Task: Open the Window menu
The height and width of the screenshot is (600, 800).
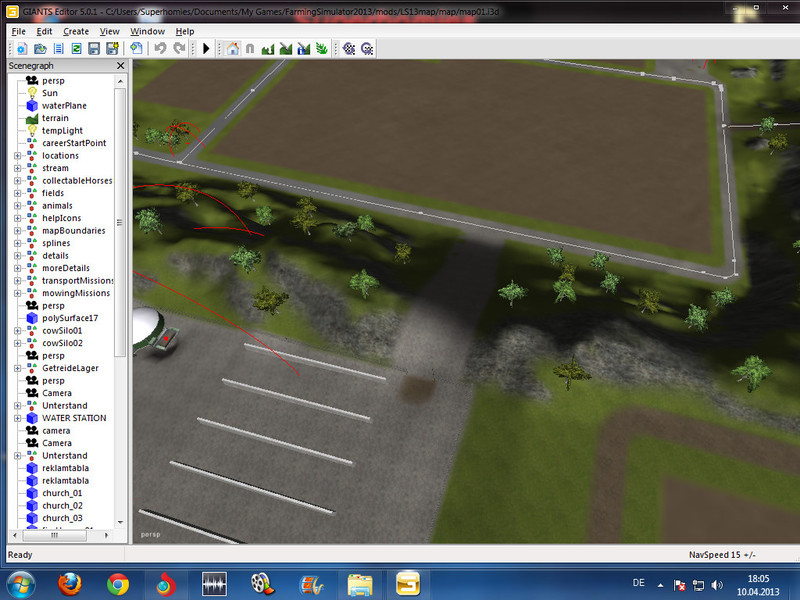Action: 147,31
